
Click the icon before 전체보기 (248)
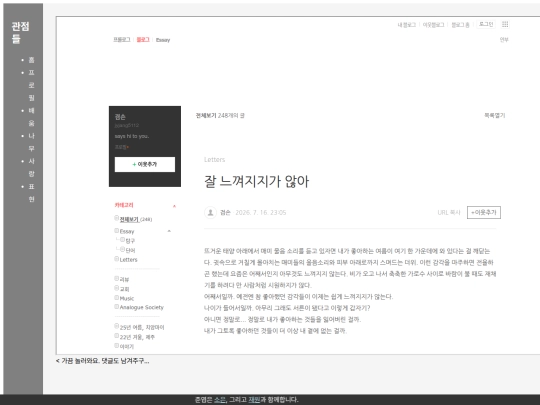[x=116, y=218]
